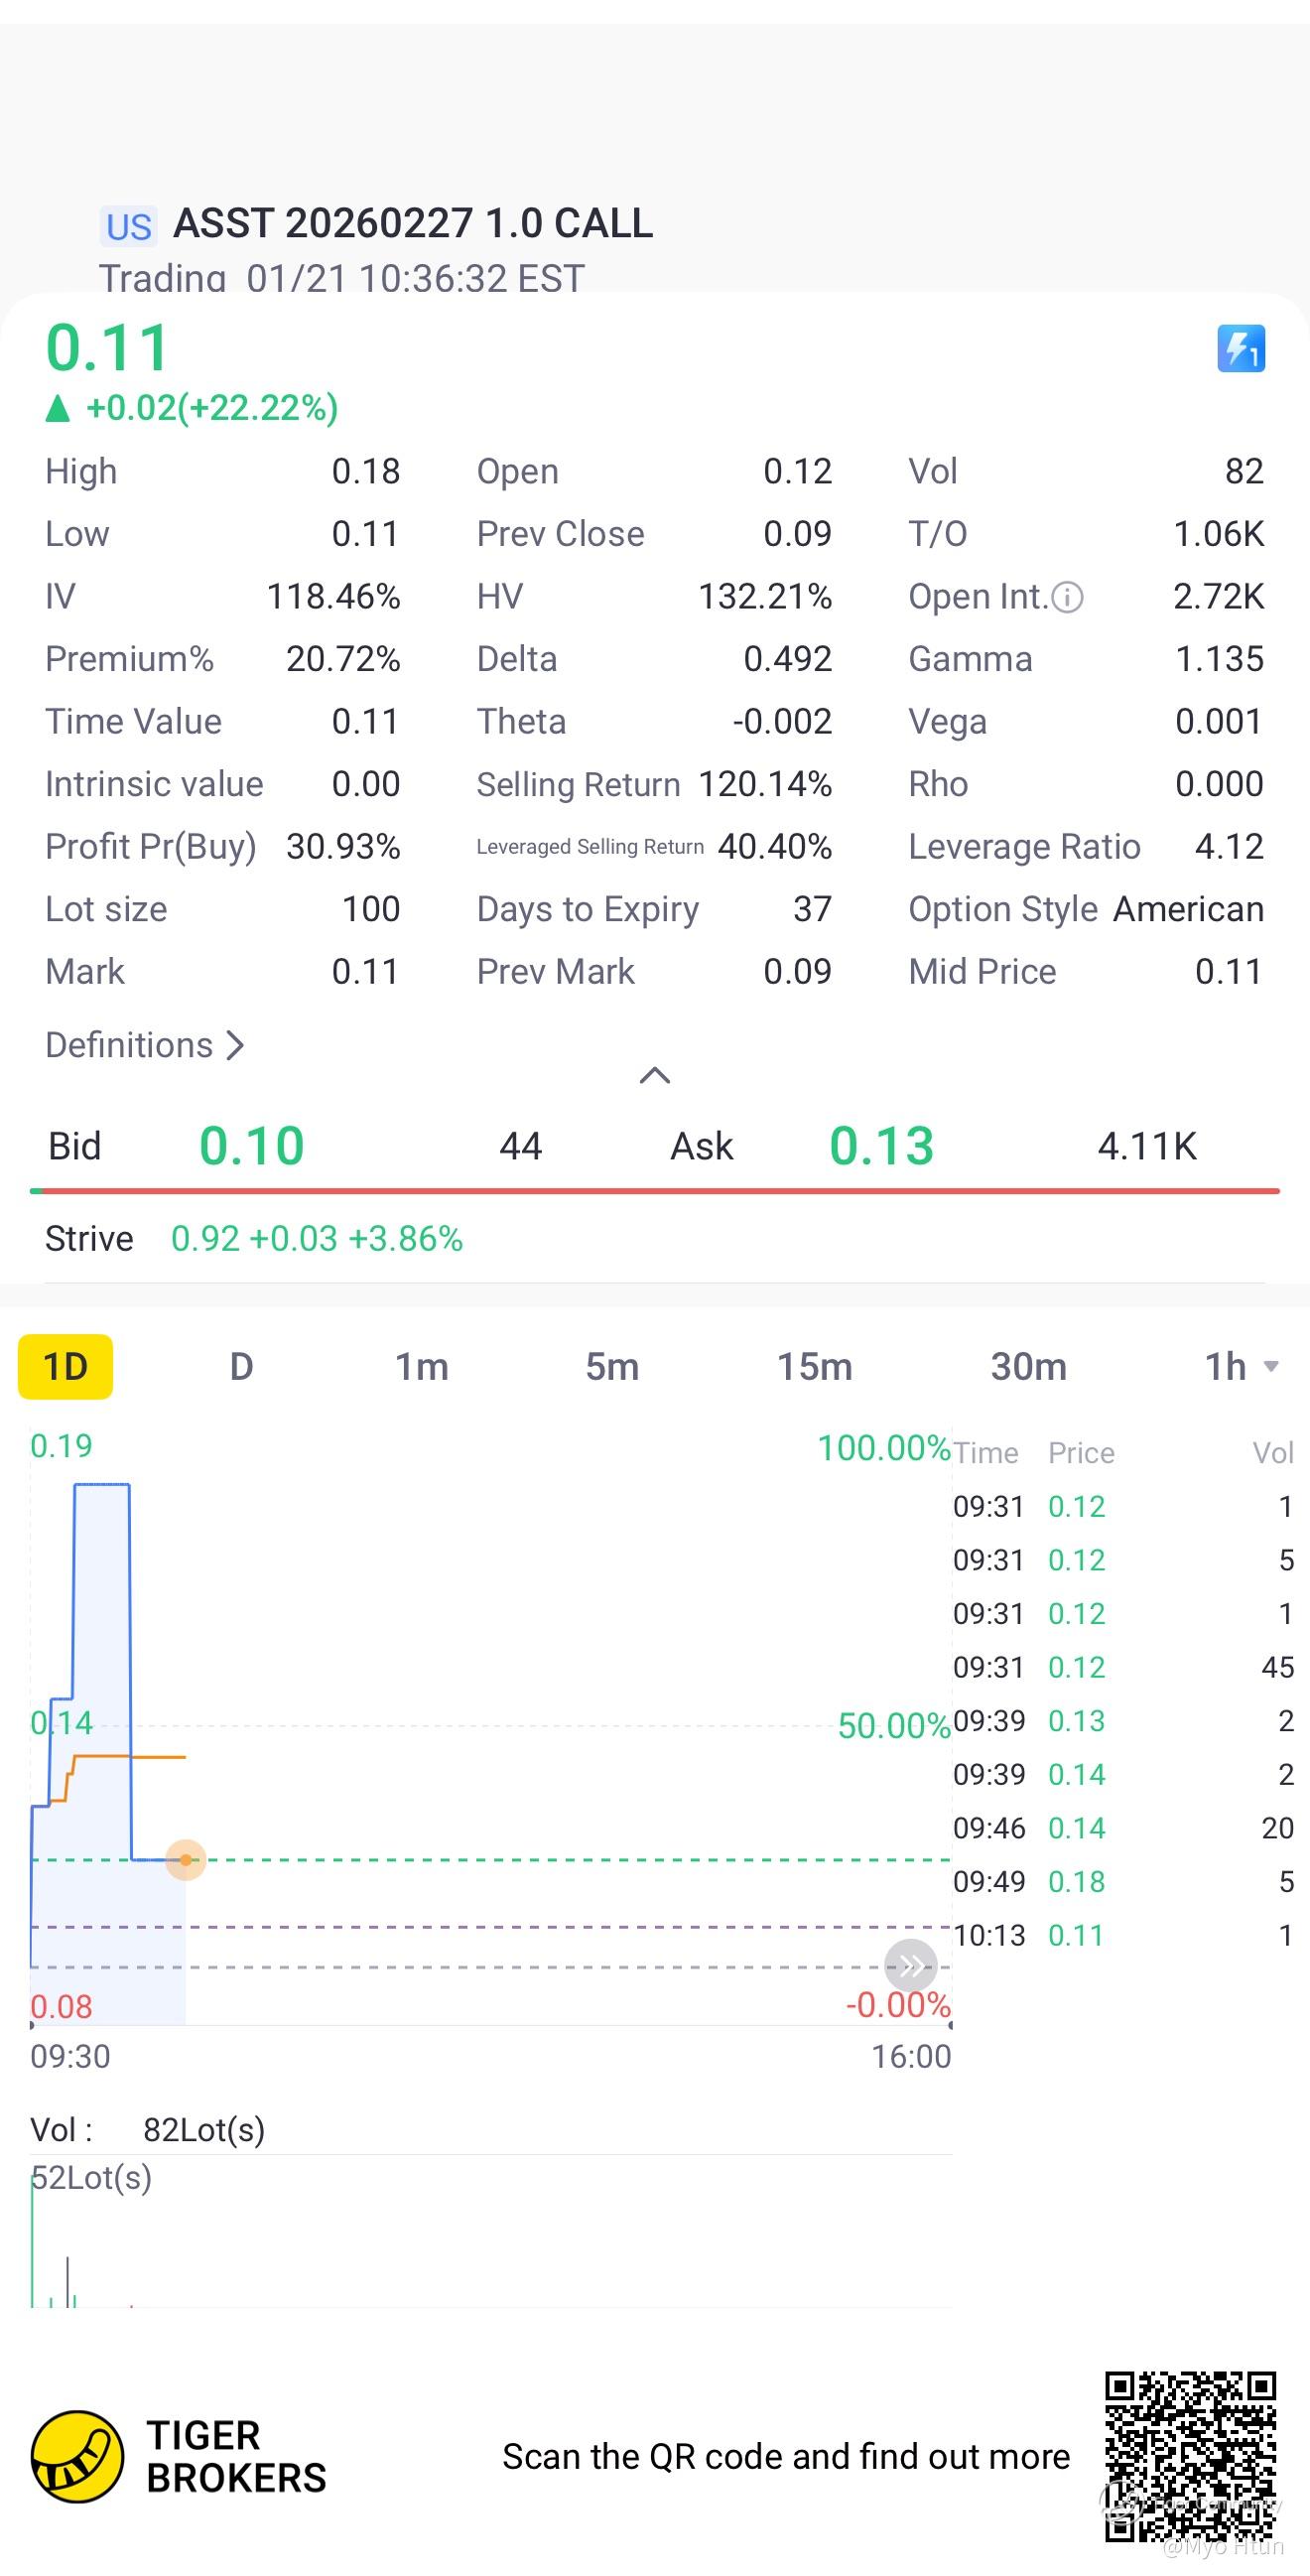
Task: Tap the orange price marker dot on chart
Action: coord(186,1860)
